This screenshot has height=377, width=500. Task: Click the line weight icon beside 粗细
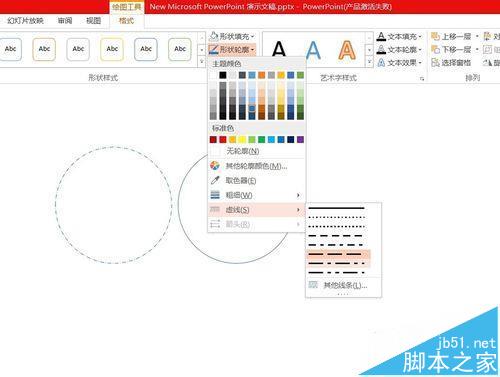pyautogui.click(x=215, y=195)
